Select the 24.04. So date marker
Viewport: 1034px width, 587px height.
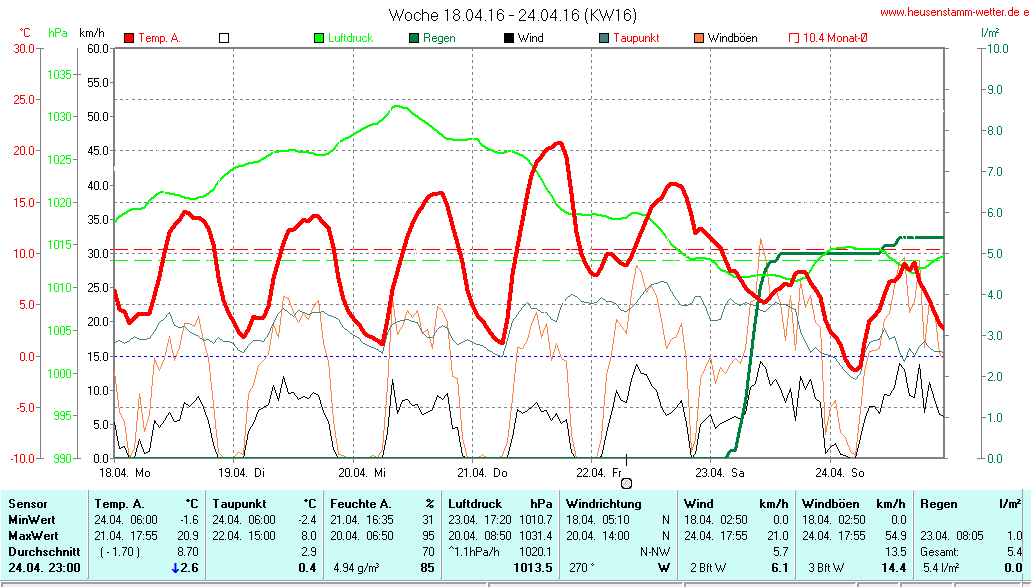840,472
